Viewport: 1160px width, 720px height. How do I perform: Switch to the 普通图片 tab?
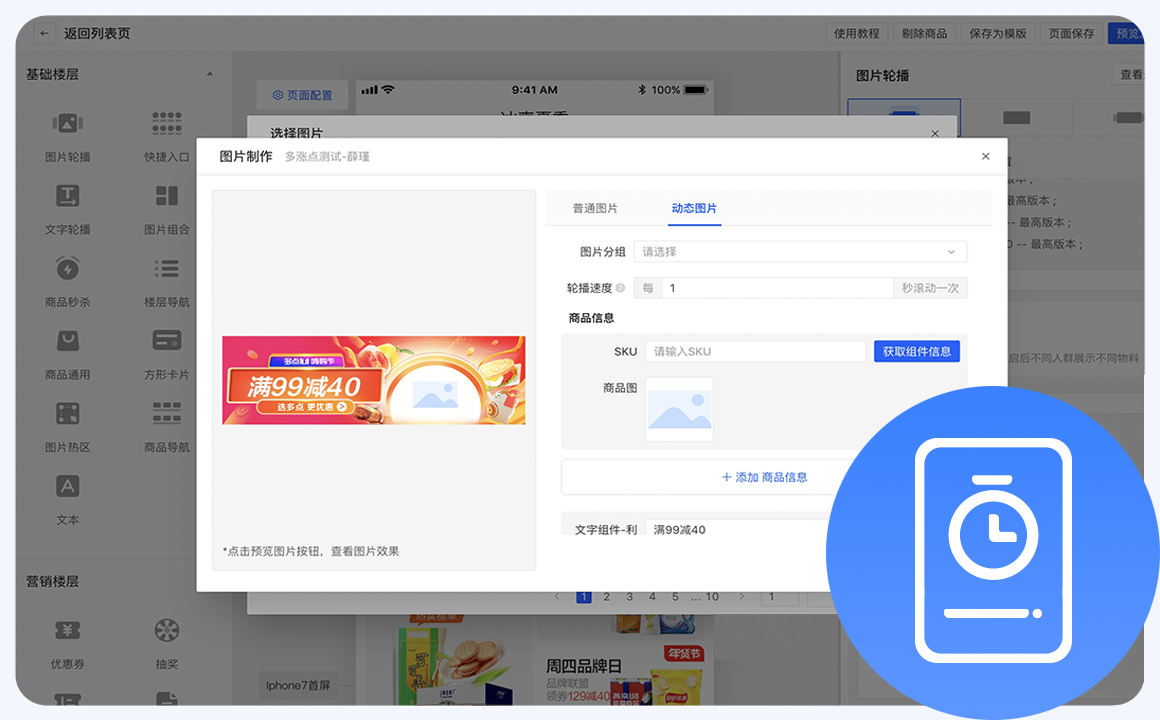point(595,208)
